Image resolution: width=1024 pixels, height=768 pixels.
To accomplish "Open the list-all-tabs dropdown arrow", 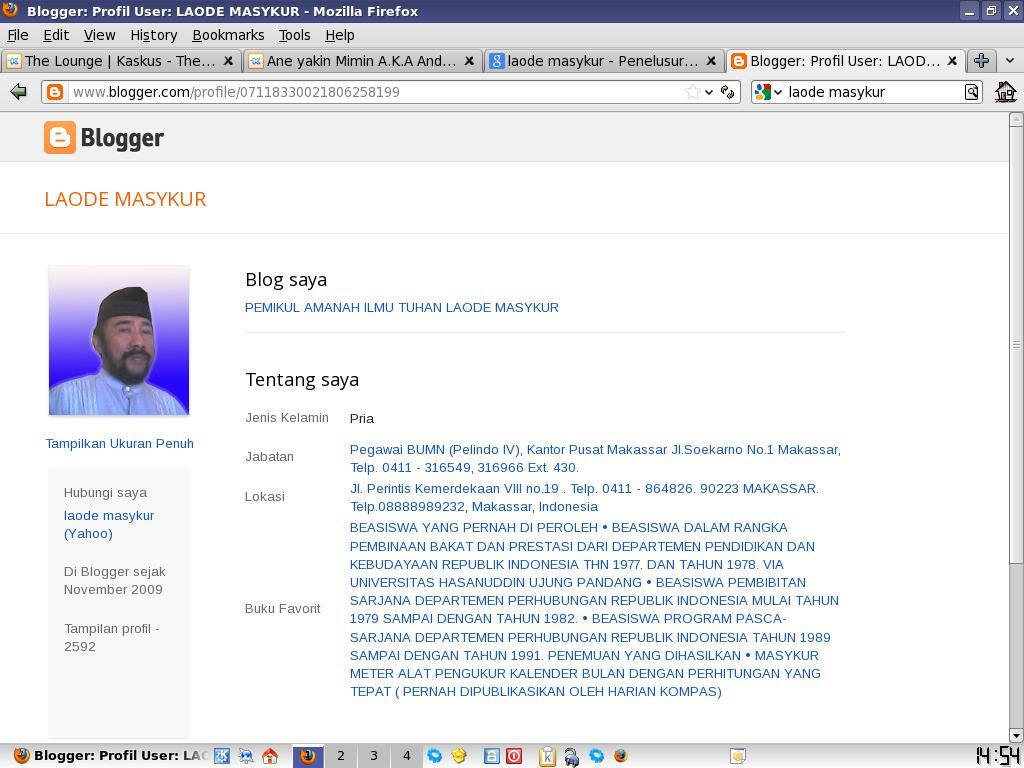I will pyautogui.click(x=1010, y=61).
